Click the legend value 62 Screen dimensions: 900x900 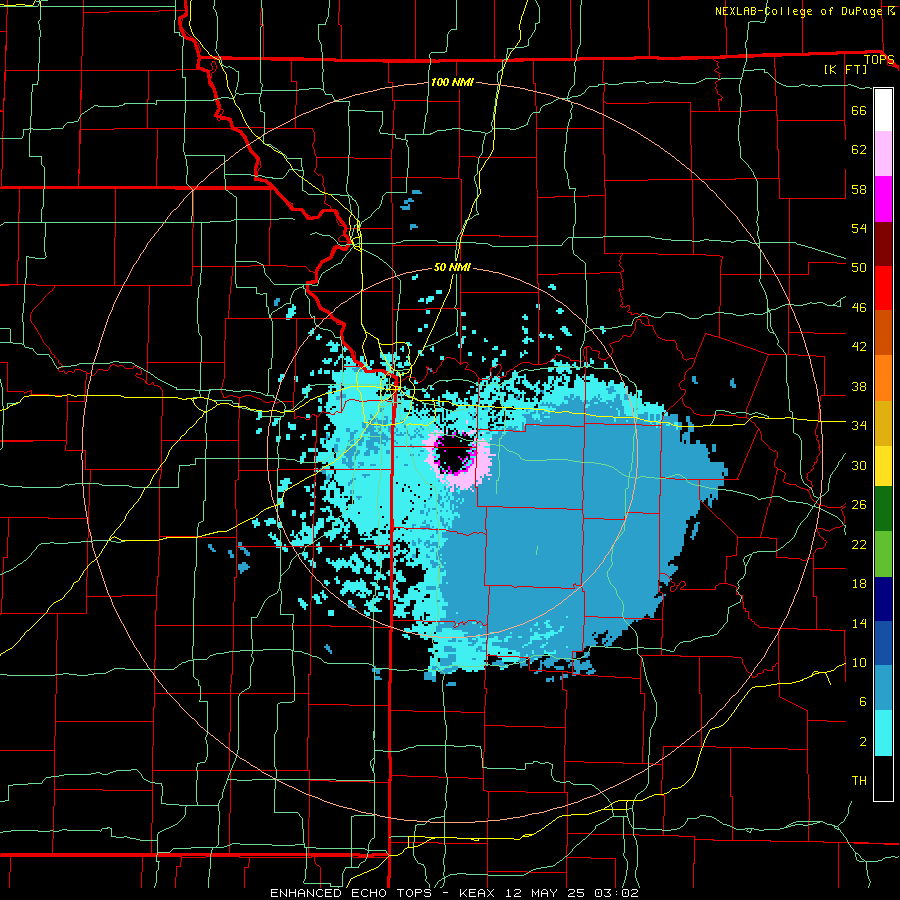coord(859,150)
